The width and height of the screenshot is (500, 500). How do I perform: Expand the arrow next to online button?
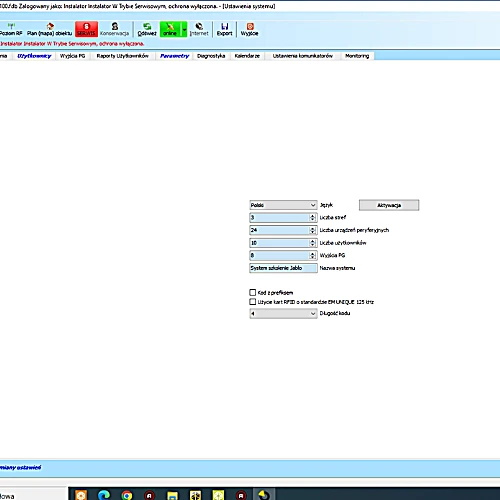point(184,29)
